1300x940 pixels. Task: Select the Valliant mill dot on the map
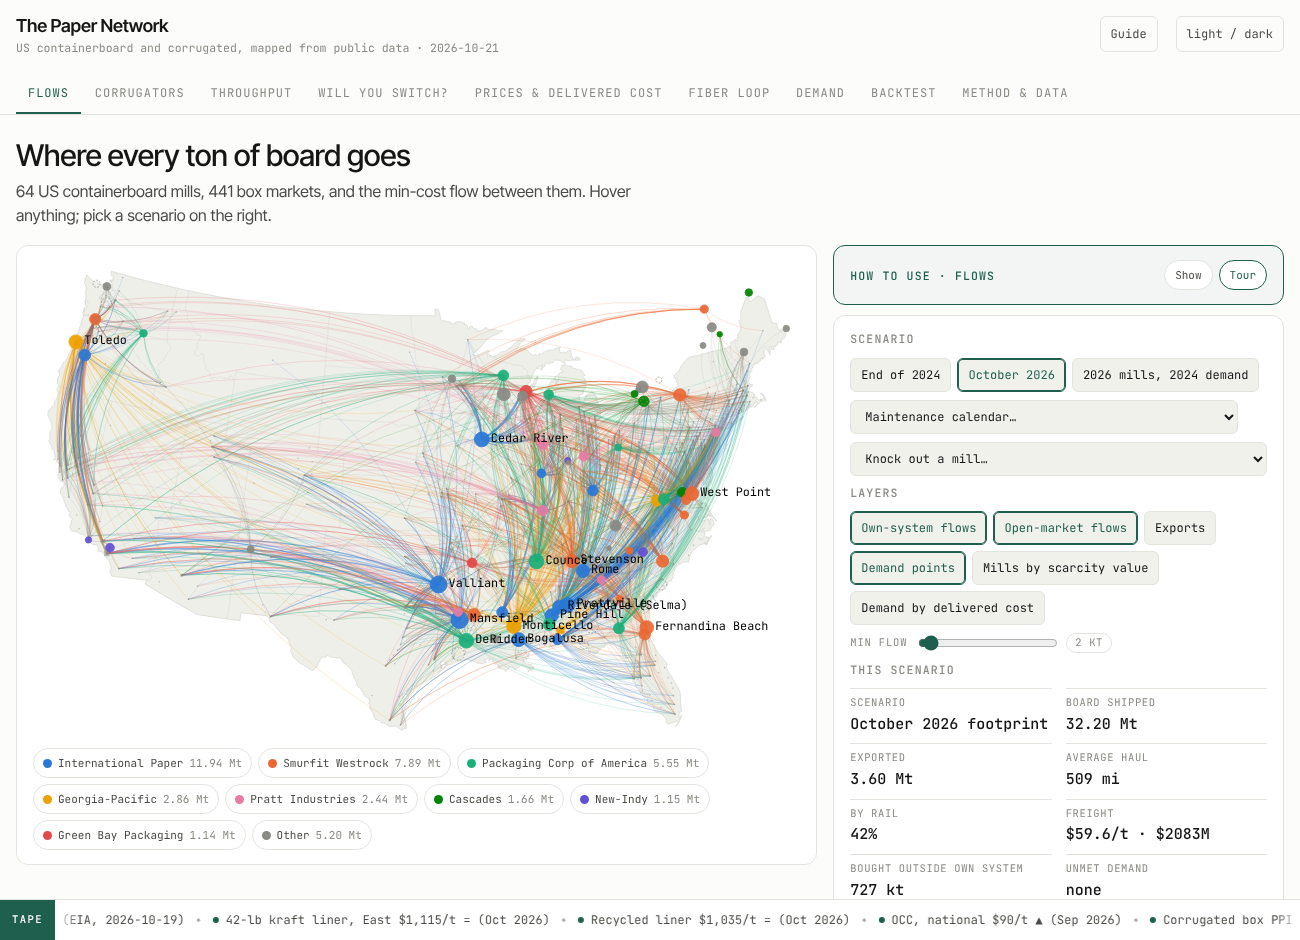438,584
